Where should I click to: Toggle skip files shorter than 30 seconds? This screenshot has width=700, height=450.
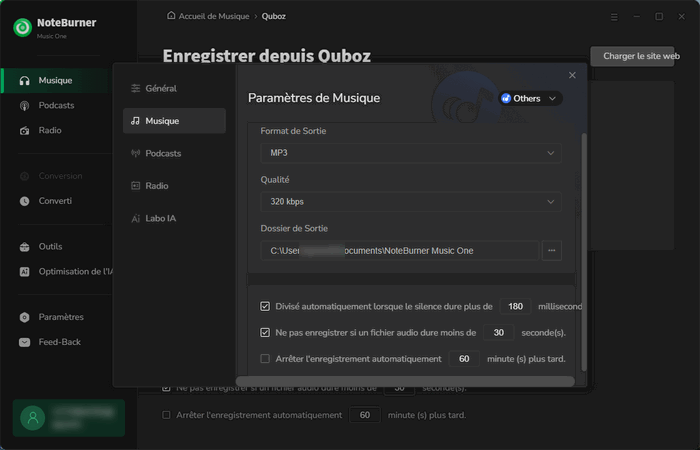[265, 333]
